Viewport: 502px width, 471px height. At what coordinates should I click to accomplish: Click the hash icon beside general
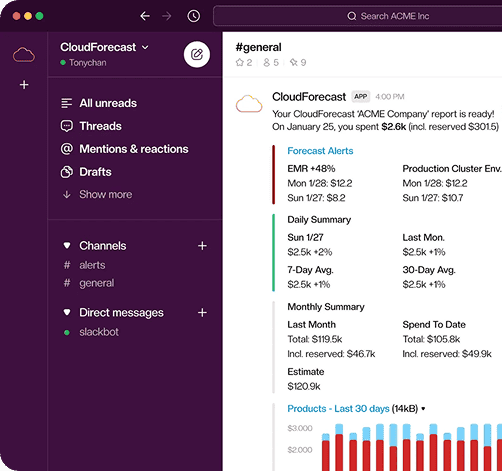67,283
